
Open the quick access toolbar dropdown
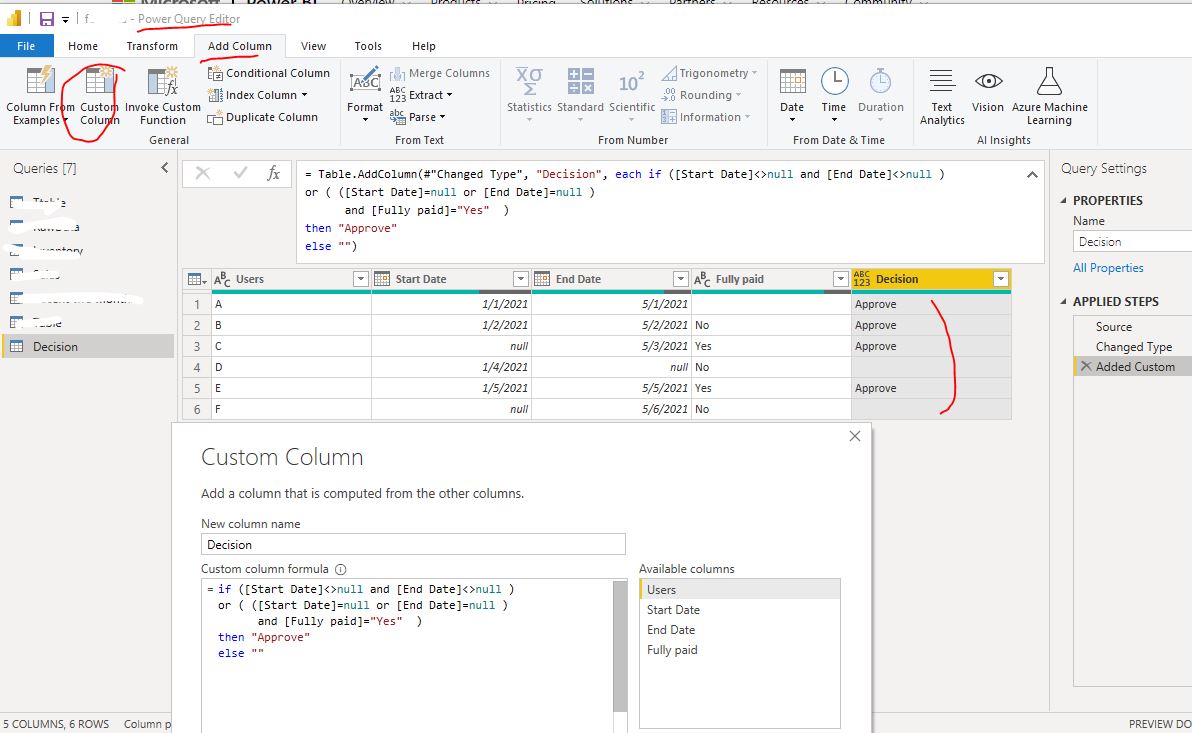click(x=65, y=20)
